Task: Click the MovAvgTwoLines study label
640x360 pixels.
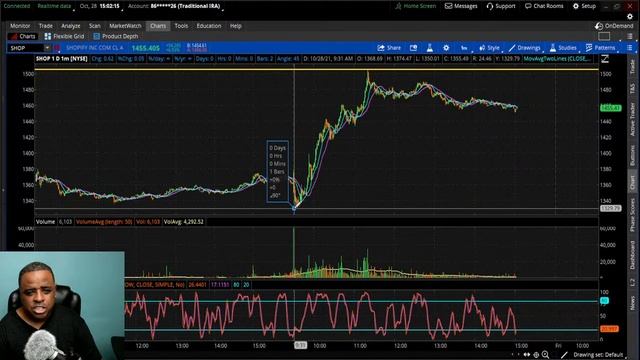Action: (557, 59)
